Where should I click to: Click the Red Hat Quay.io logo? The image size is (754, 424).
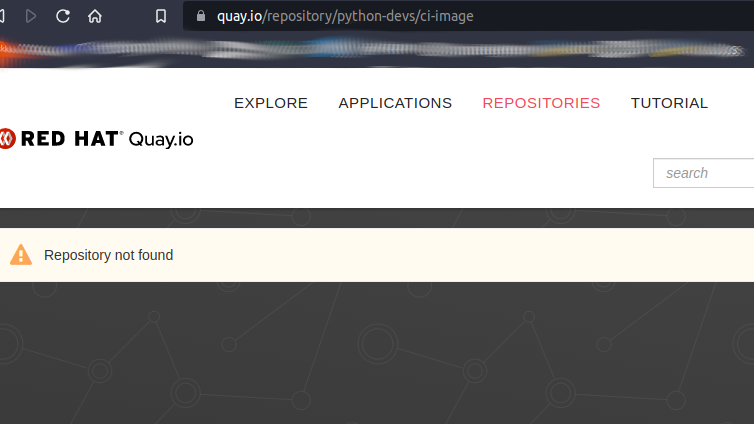97,139
